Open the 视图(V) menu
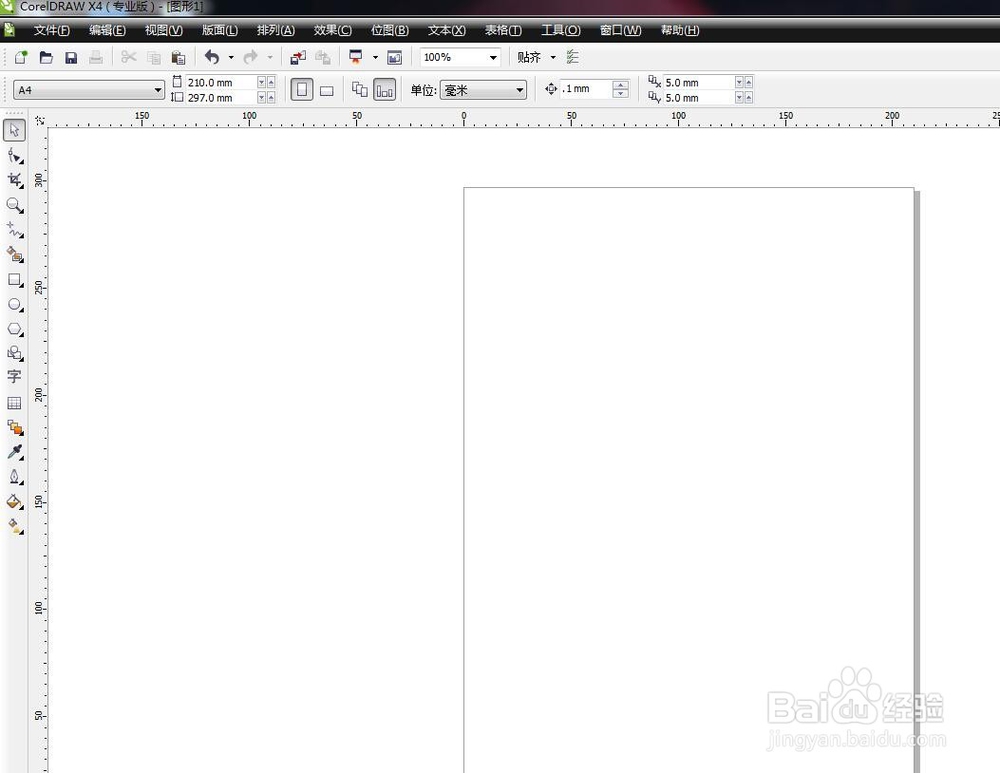 coord(163,31)
